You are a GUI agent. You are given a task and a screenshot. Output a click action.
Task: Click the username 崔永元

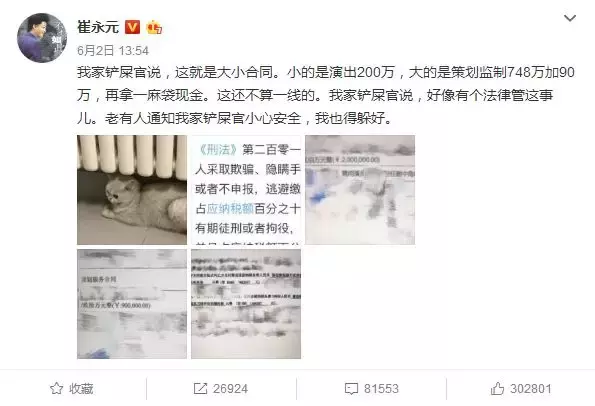coord(98,27)
